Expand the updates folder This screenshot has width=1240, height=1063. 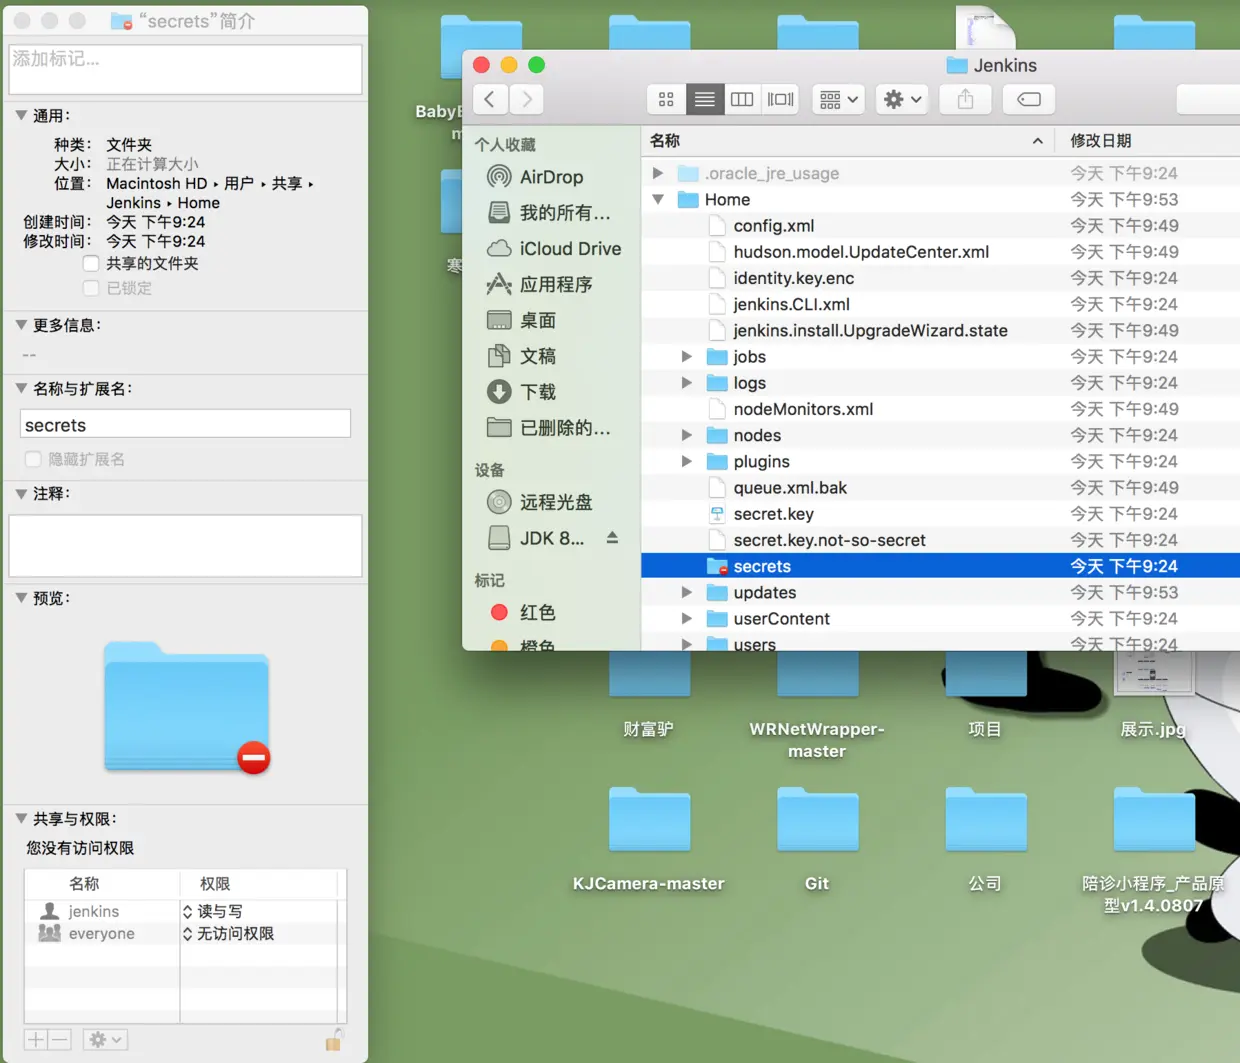click(x=687, y=592)
